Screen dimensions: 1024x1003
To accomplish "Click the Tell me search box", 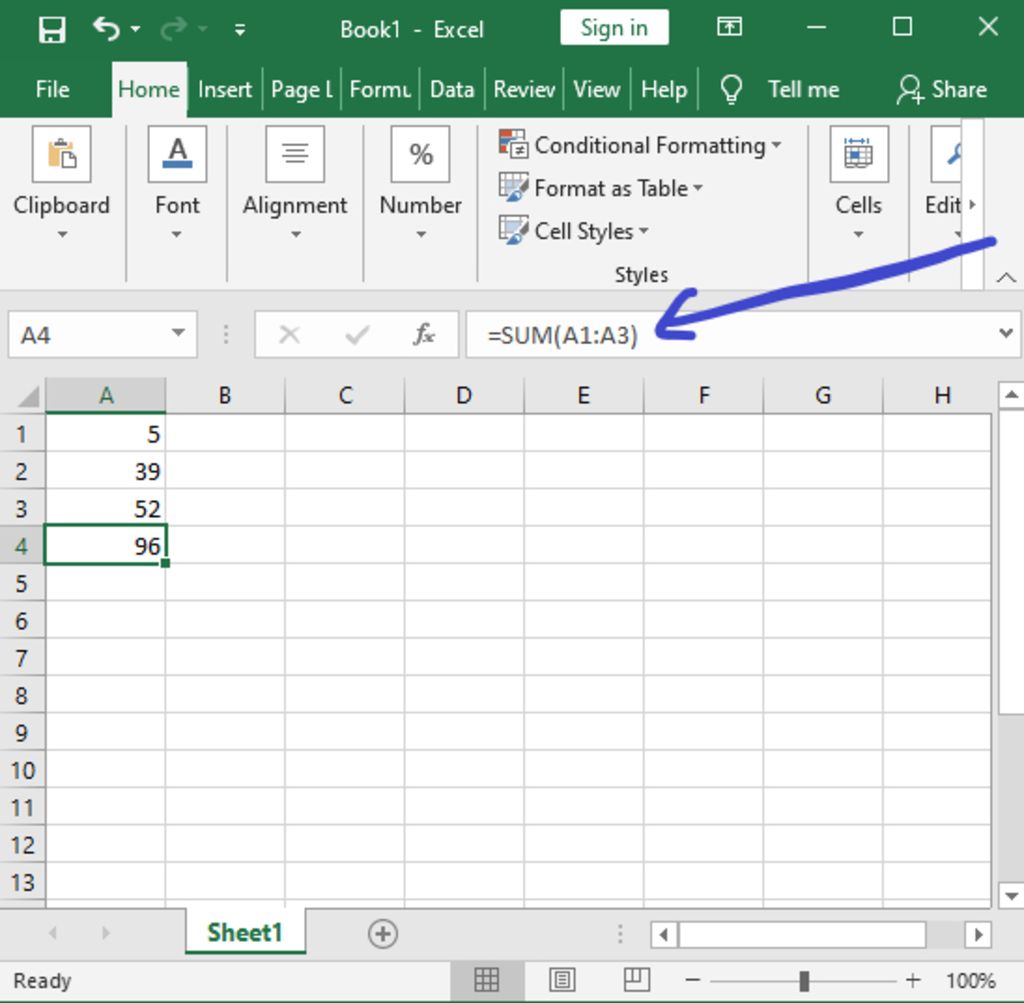I will [x=803, y=89].
